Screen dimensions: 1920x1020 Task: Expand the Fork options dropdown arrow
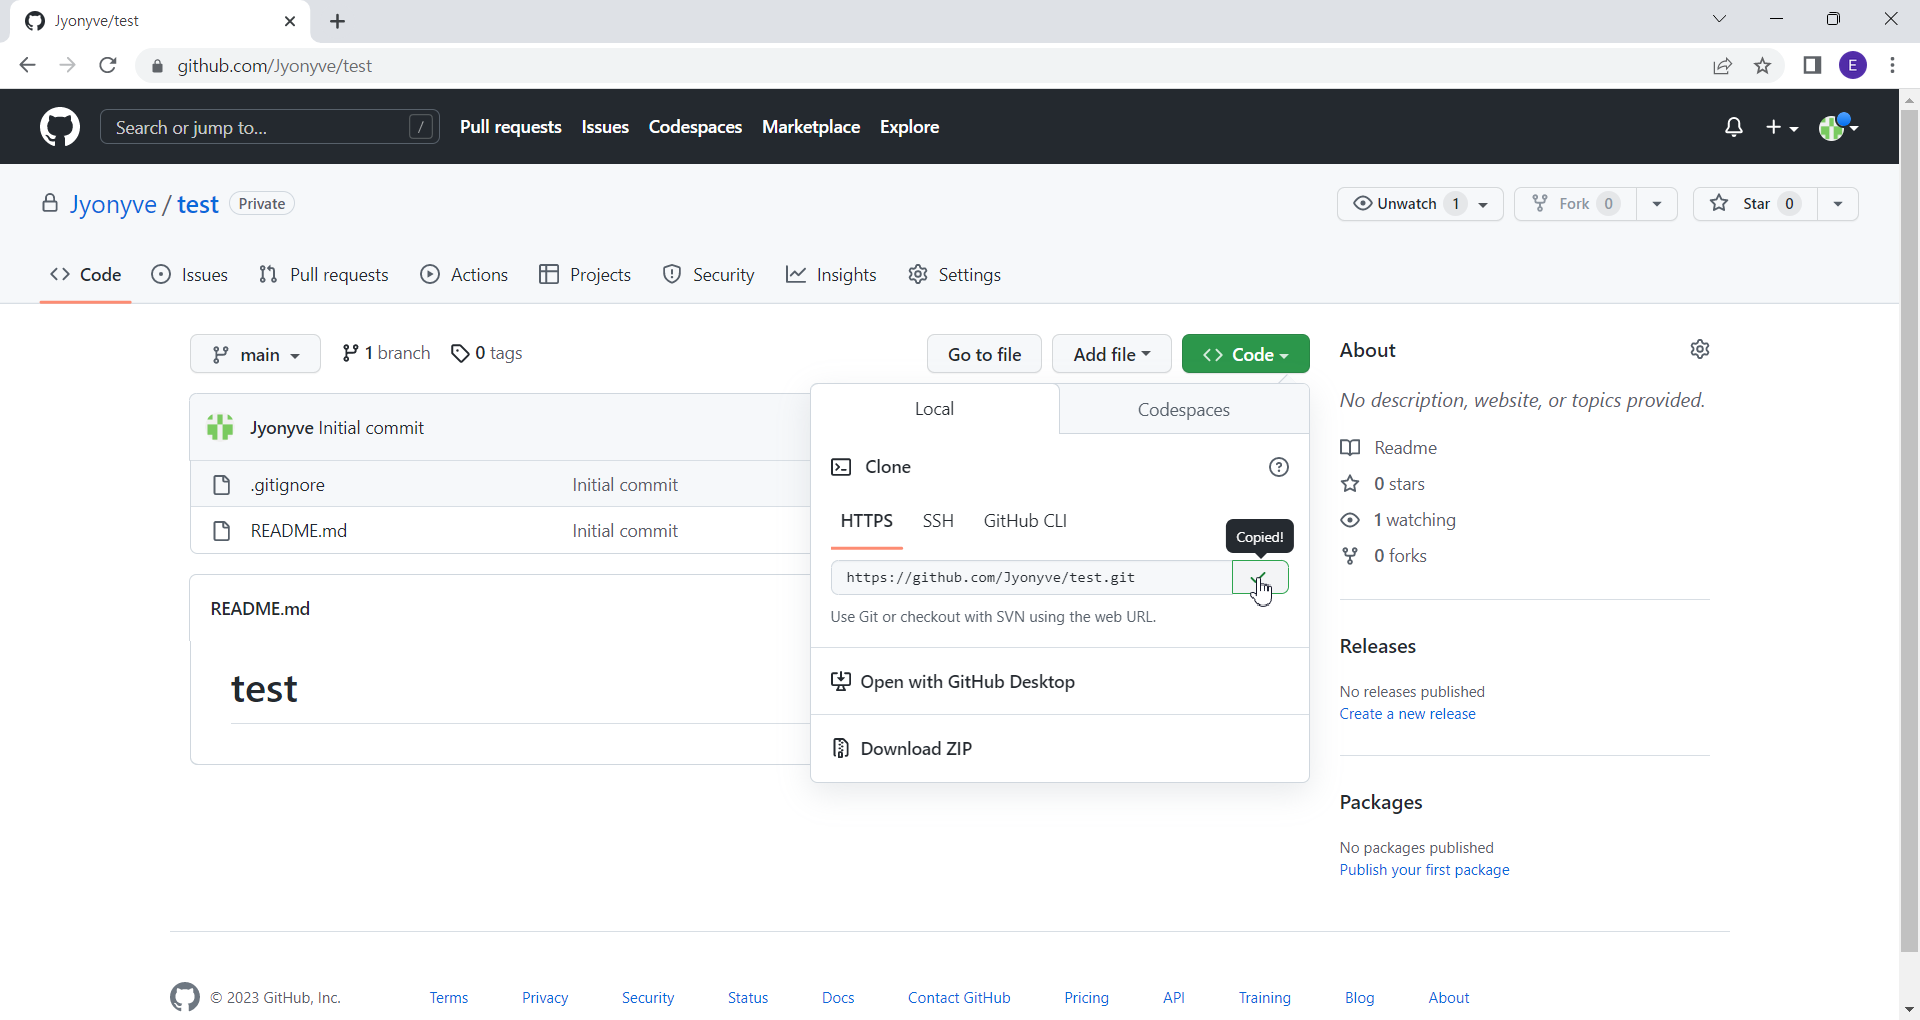click(x=1657, y=204)
